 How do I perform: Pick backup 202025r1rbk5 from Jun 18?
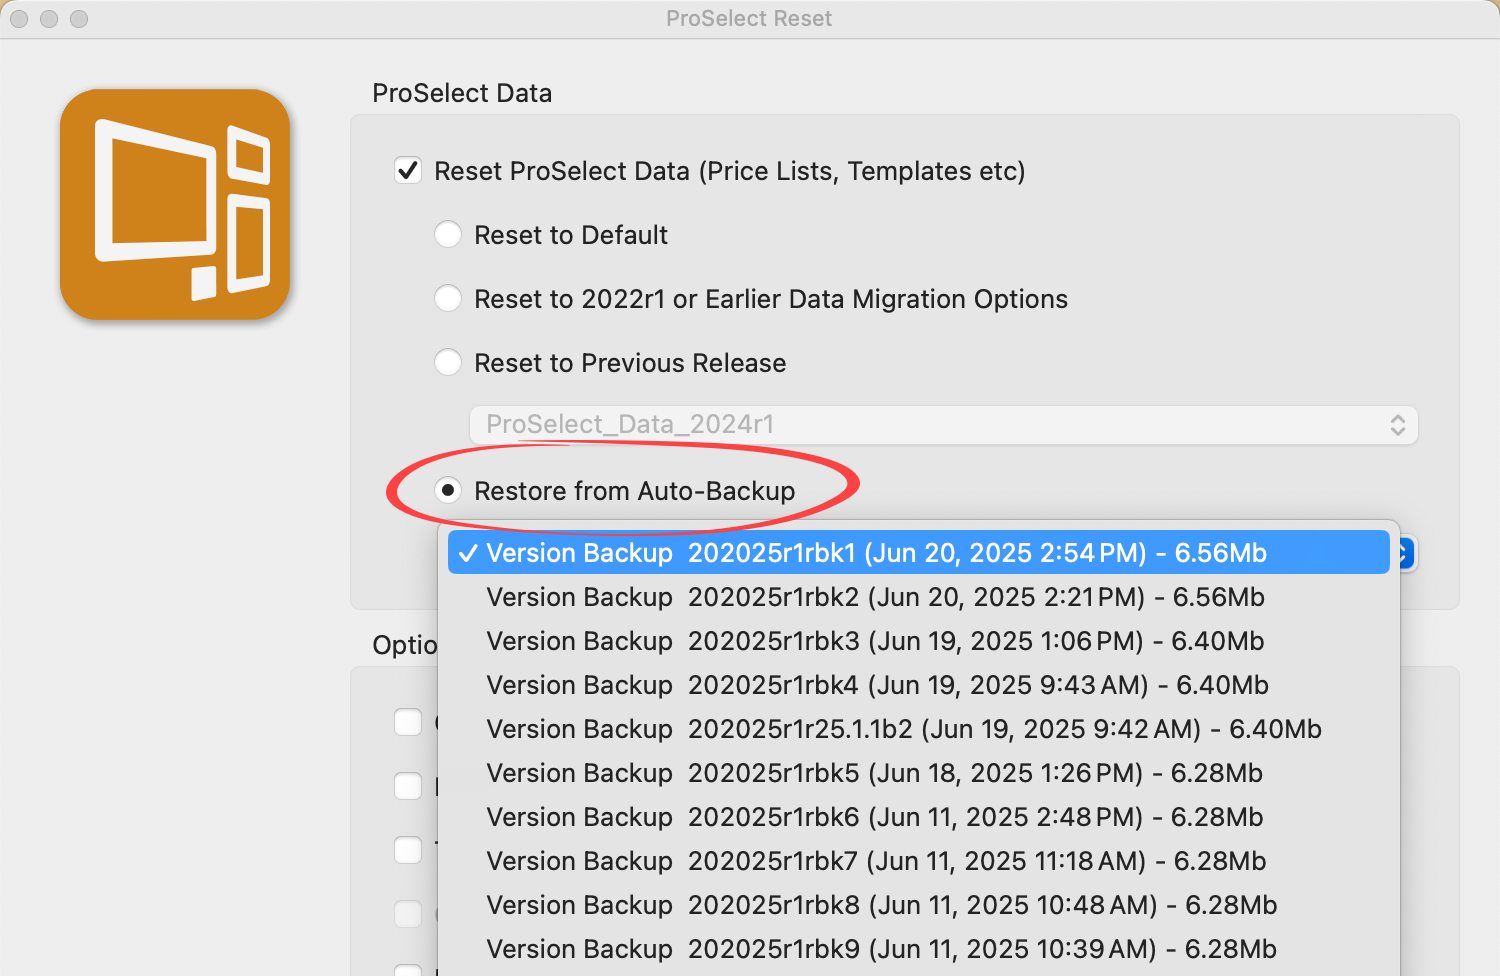[x=874, y=773]
